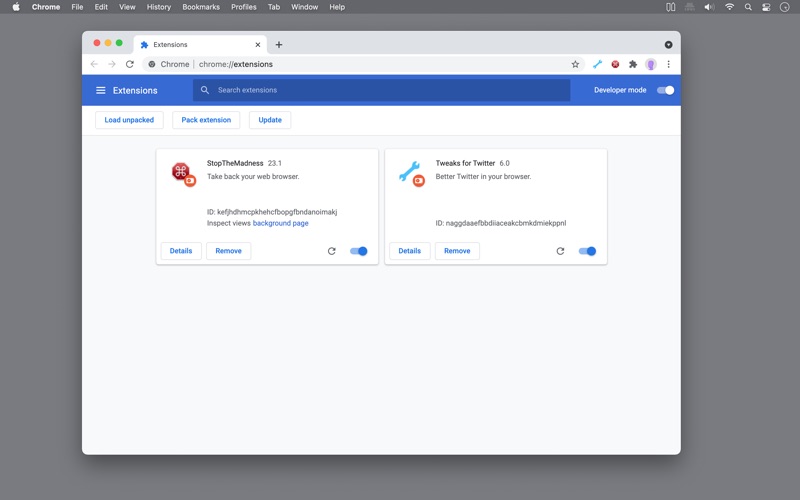The width and height of the screenshot is (800, 500).
Task: Bookmark this page with the star icon
Action: coord(576,64)
